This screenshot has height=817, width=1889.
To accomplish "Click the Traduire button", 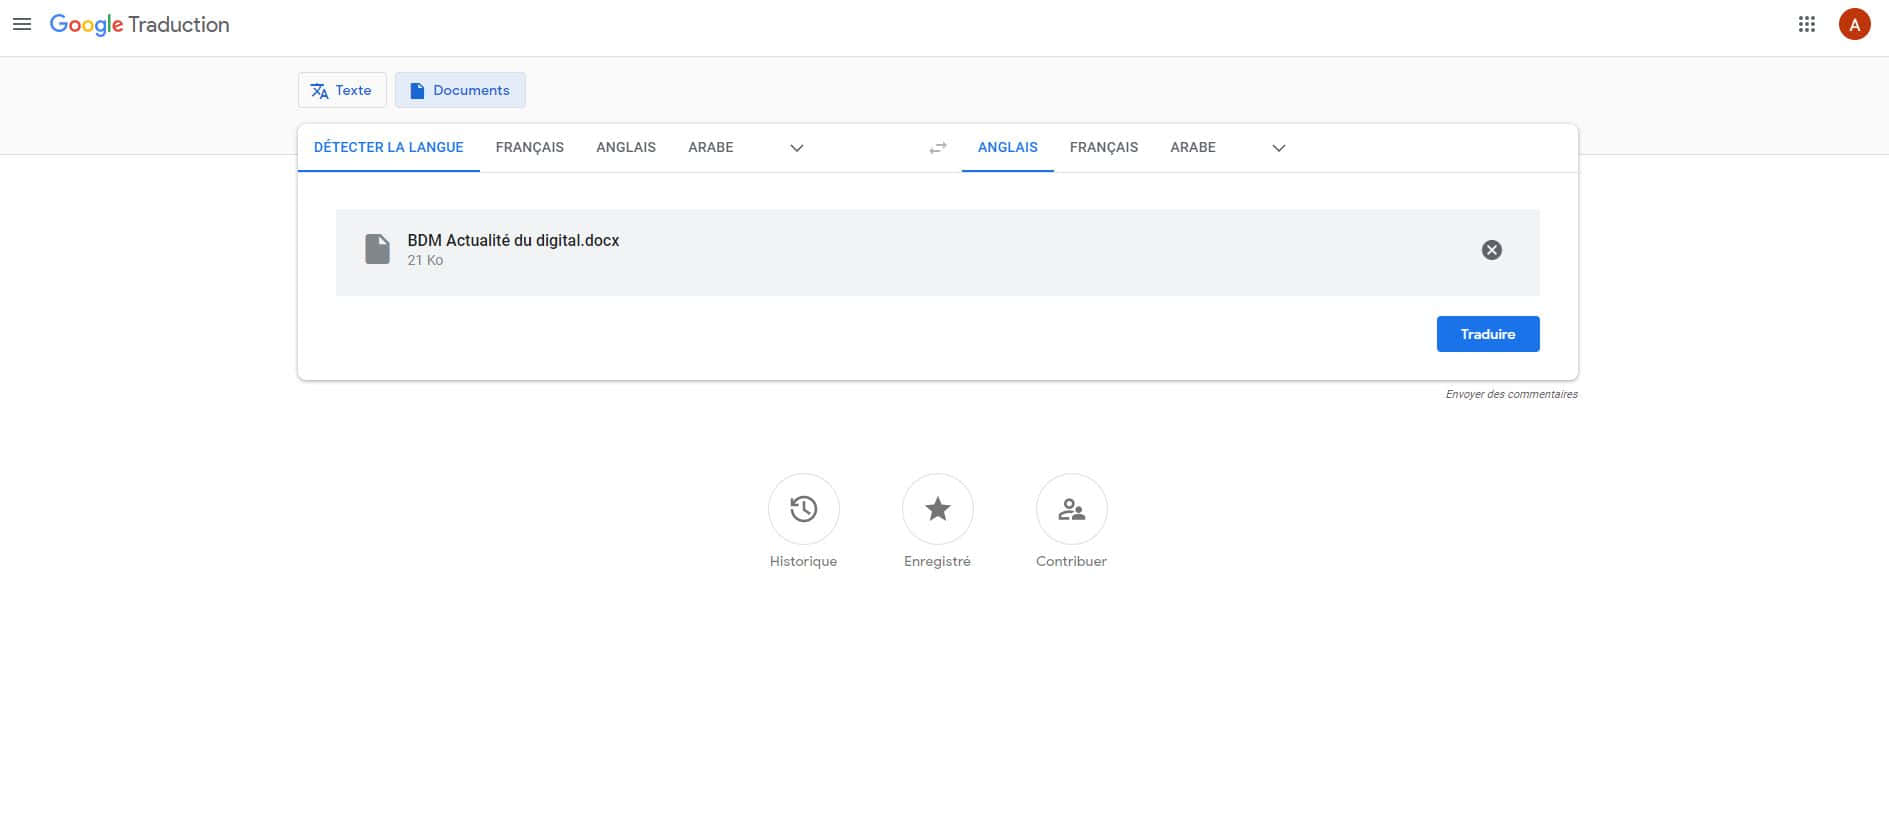I will pyautogui.click(x=1488, y=334).
